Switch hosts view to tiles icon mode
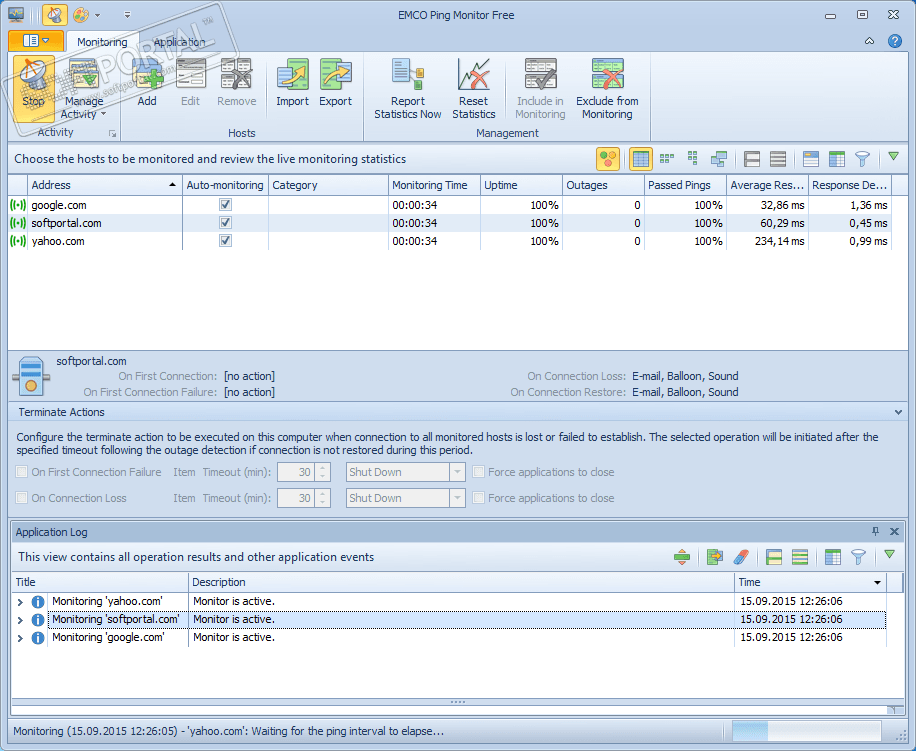 [667, 159]
